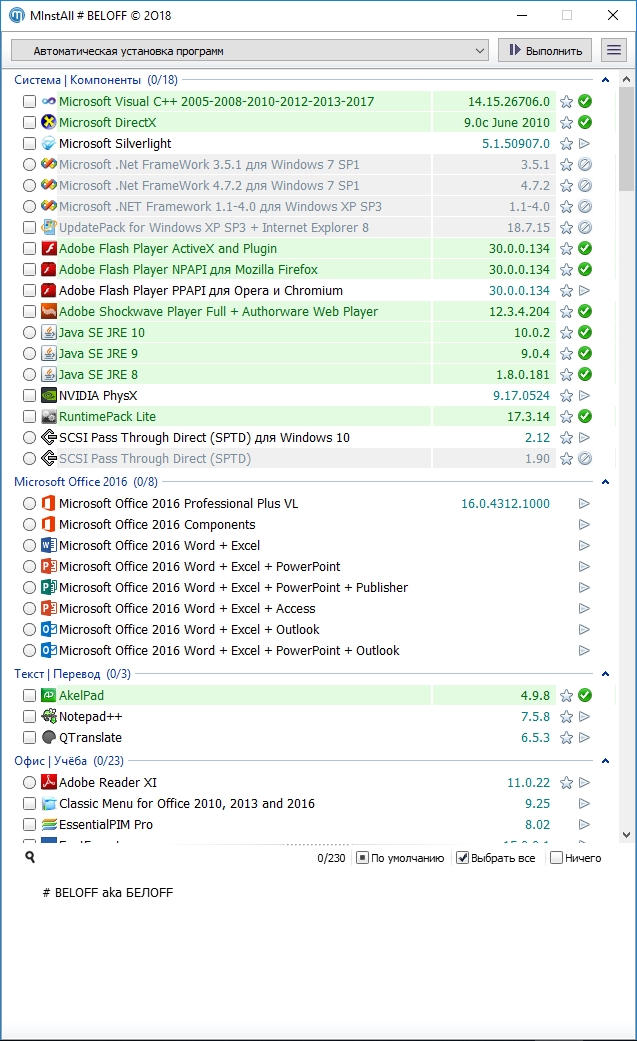Click the star icon for NVIDIA PhysX
Screen dimensions: 637x1041
pyautogui.click(x=566, y=396)
